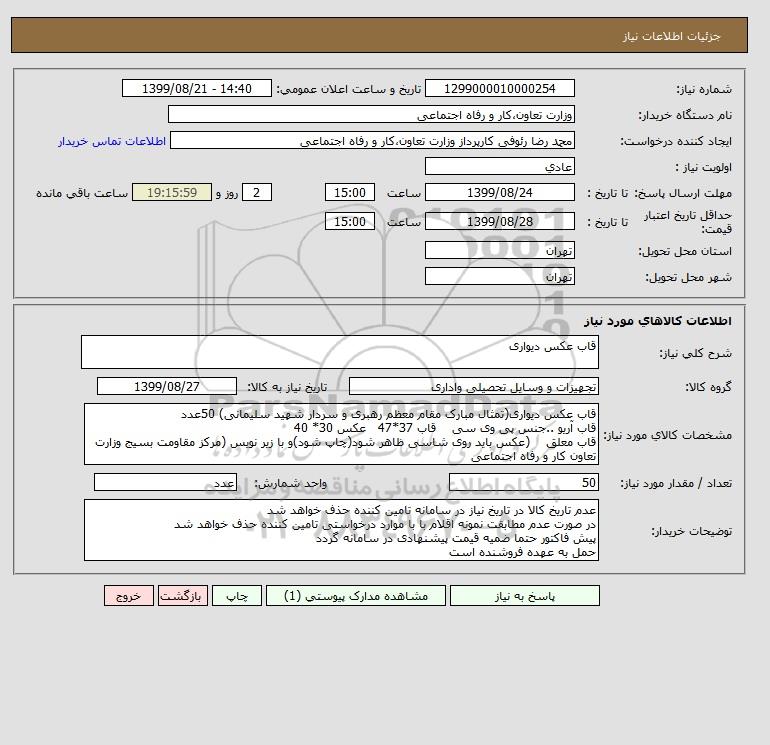The image size is (770, 745).
Task: Click the label نام دستگاه خریدار
Action: pyautogui.click(x=685, y=115)
